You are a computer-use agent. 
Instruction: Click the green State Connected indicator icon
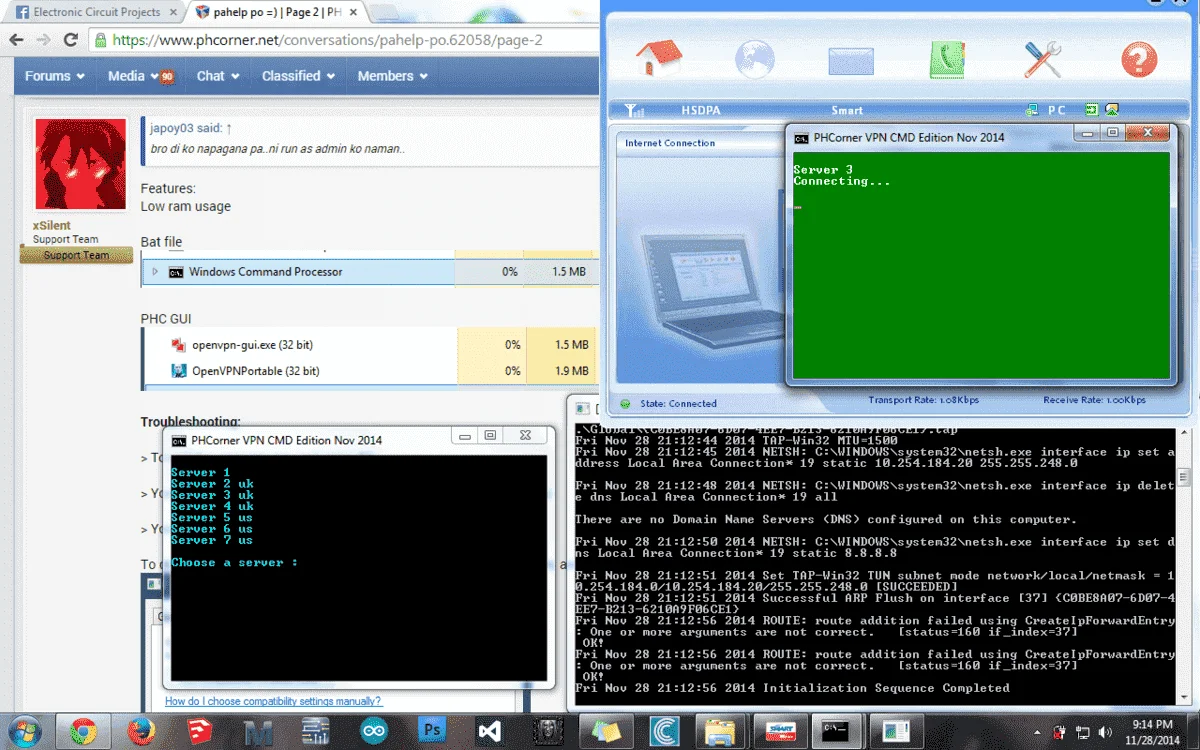625,404
